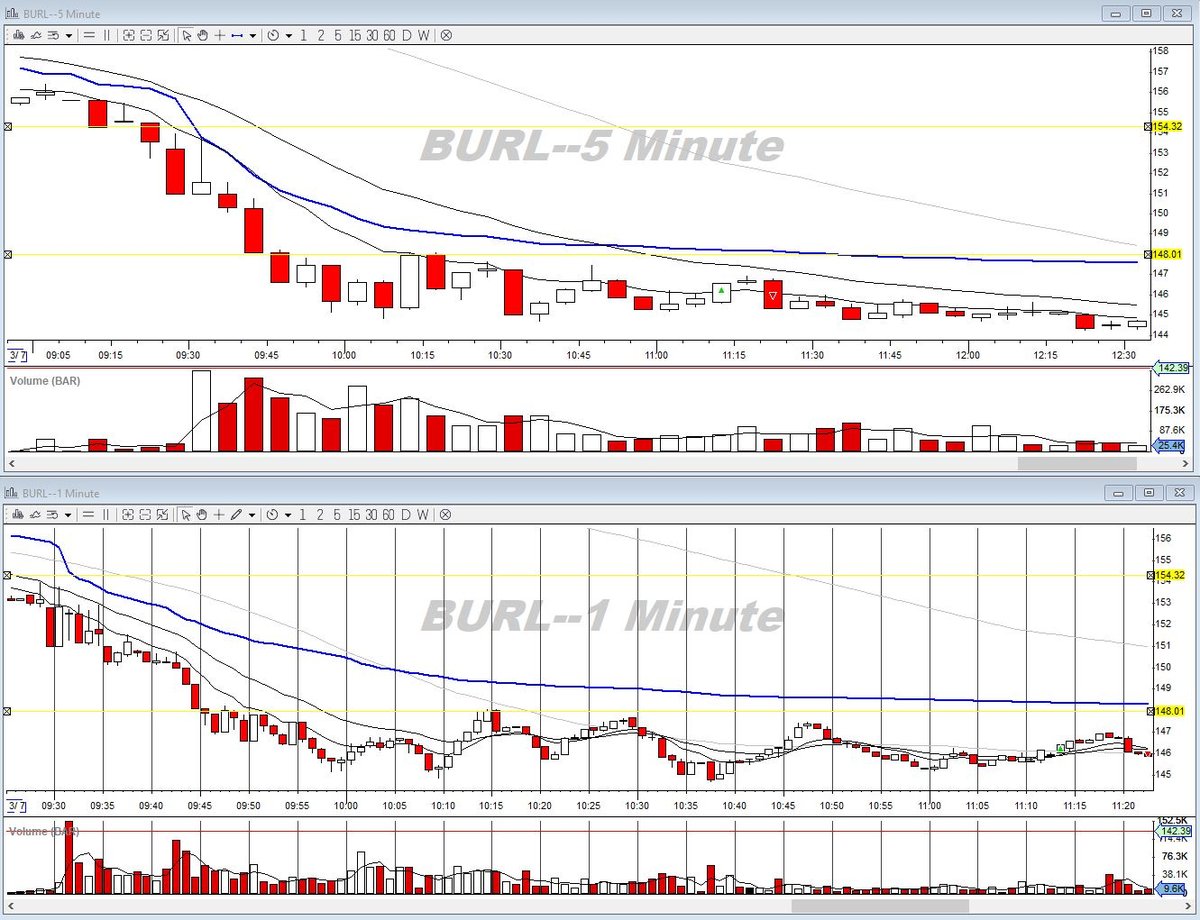1200x920 pixels.
Task: Switch 5 Minute chart to 15 minute interval
Action: 354,35
